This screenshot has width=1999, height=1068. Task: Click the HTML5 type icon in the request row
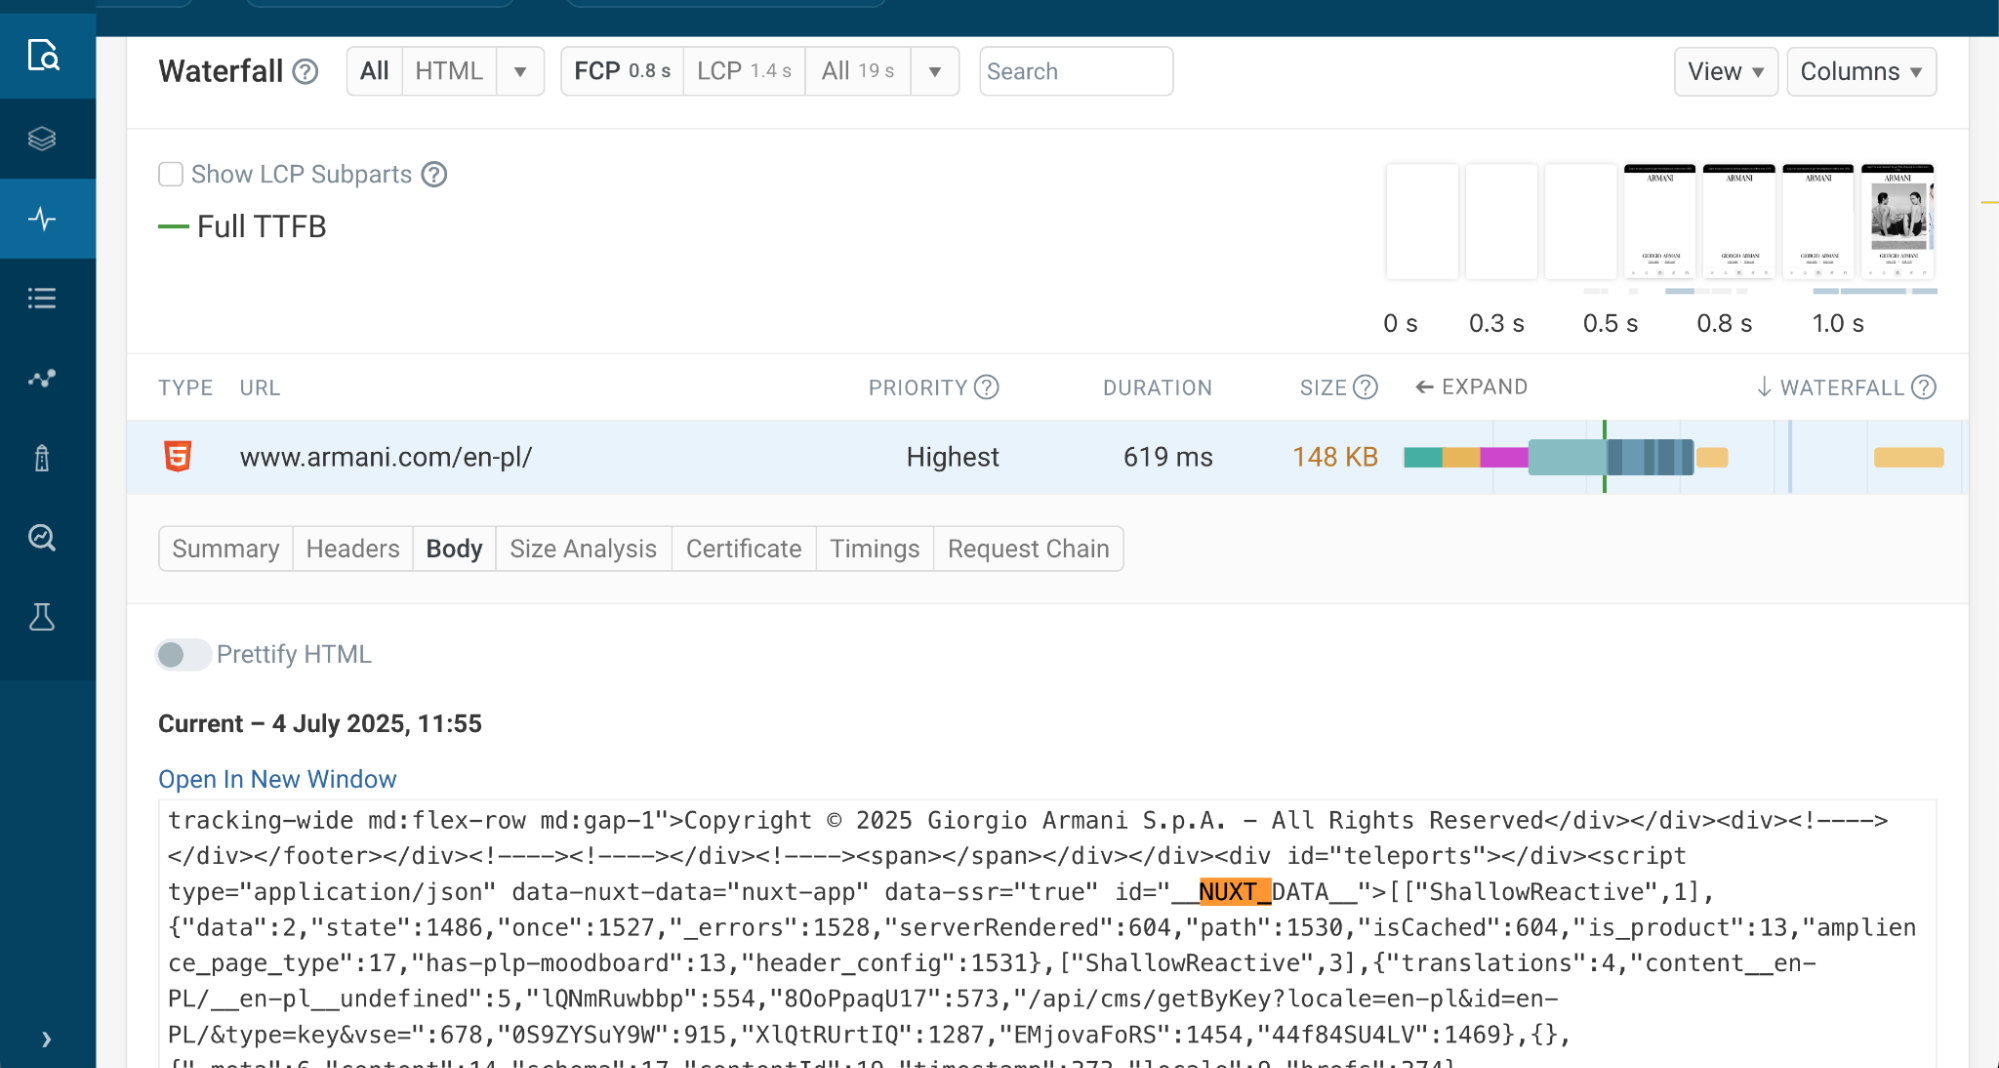click(x=178, y=457)
